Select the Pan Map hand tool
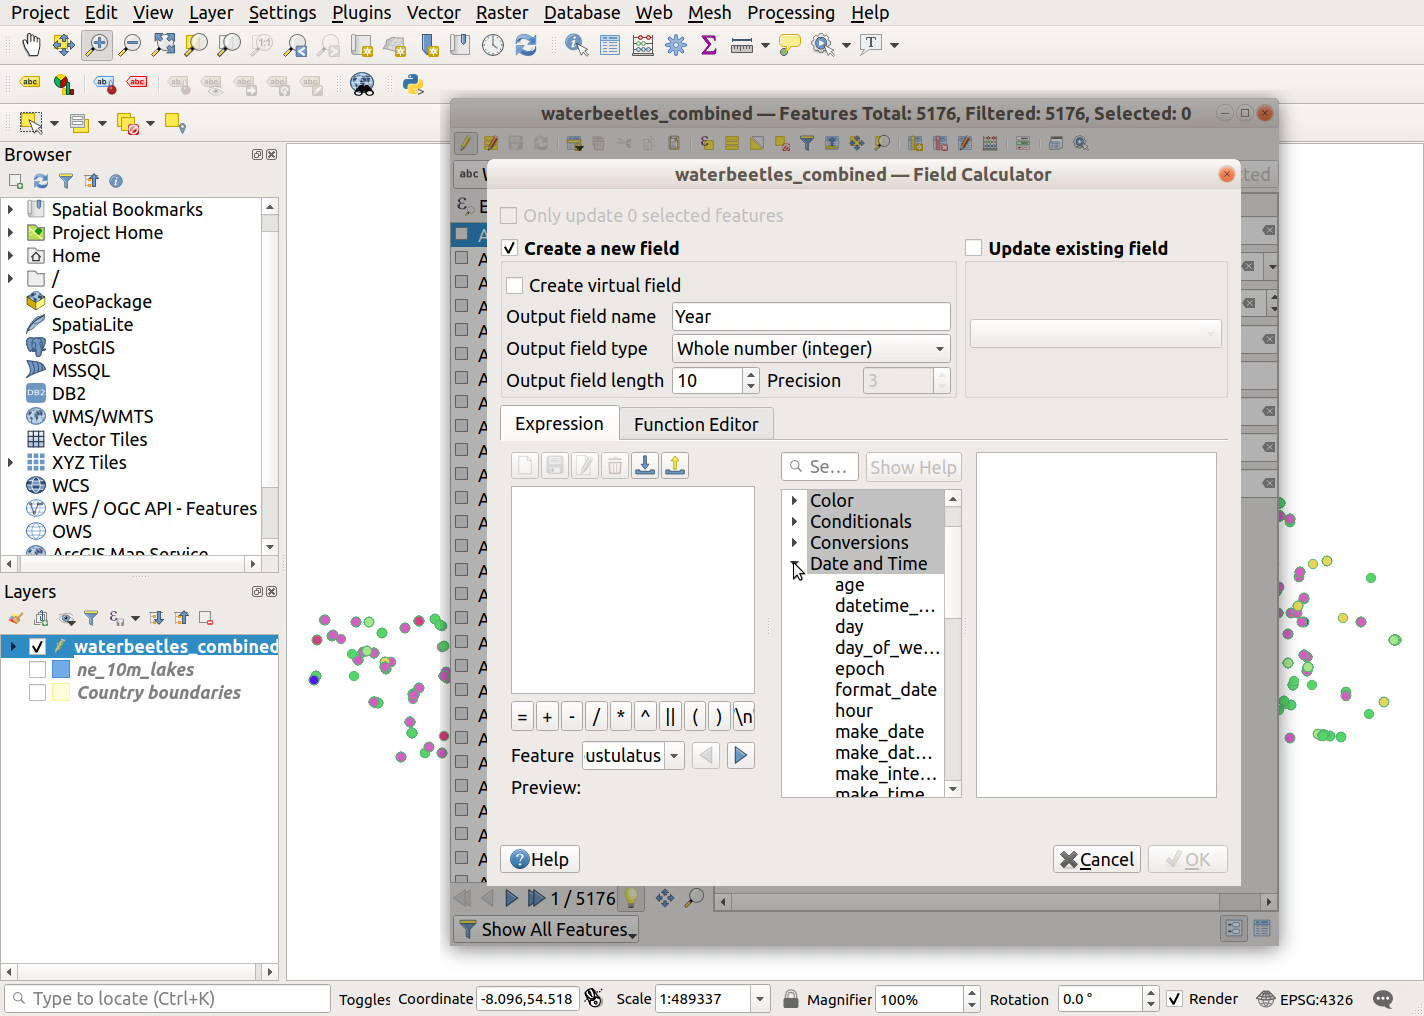 tap(31, 45)
